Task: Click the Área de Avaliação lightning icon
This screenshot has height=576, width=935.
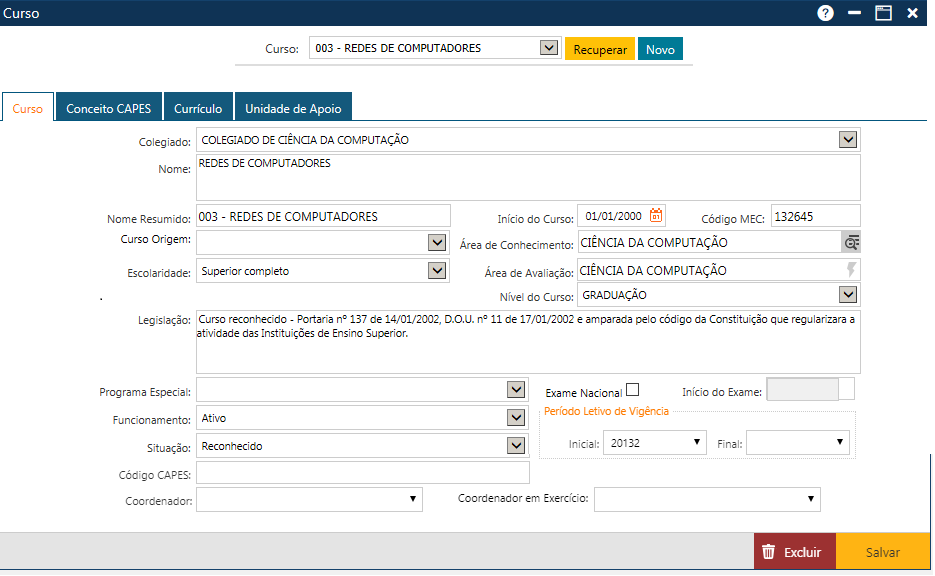Action: pos(851,270)
